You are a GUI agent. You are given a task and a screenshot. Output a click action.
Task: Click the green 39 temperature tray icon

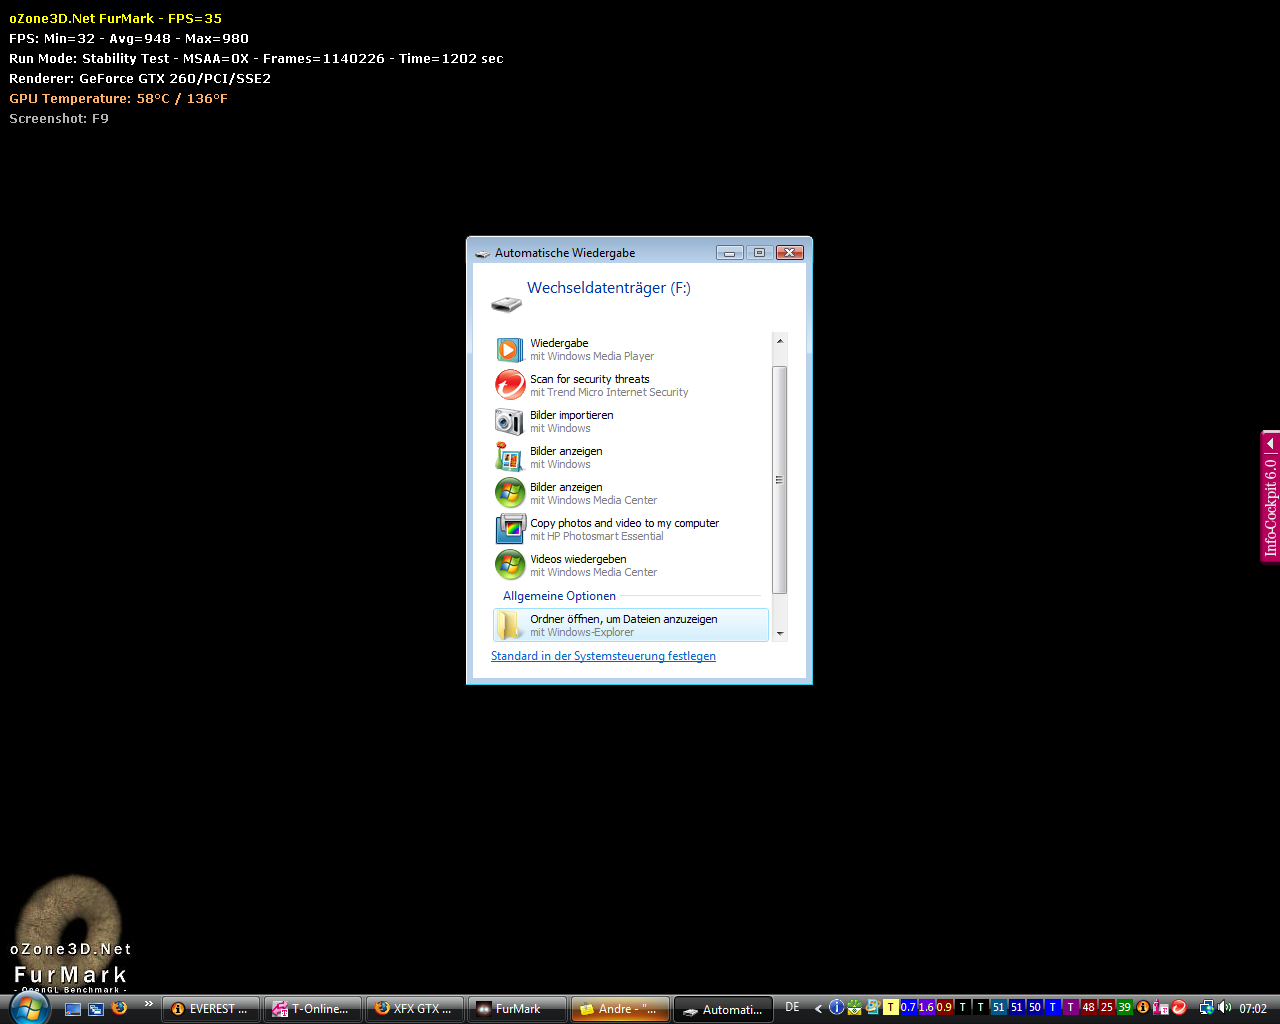1125,1007
